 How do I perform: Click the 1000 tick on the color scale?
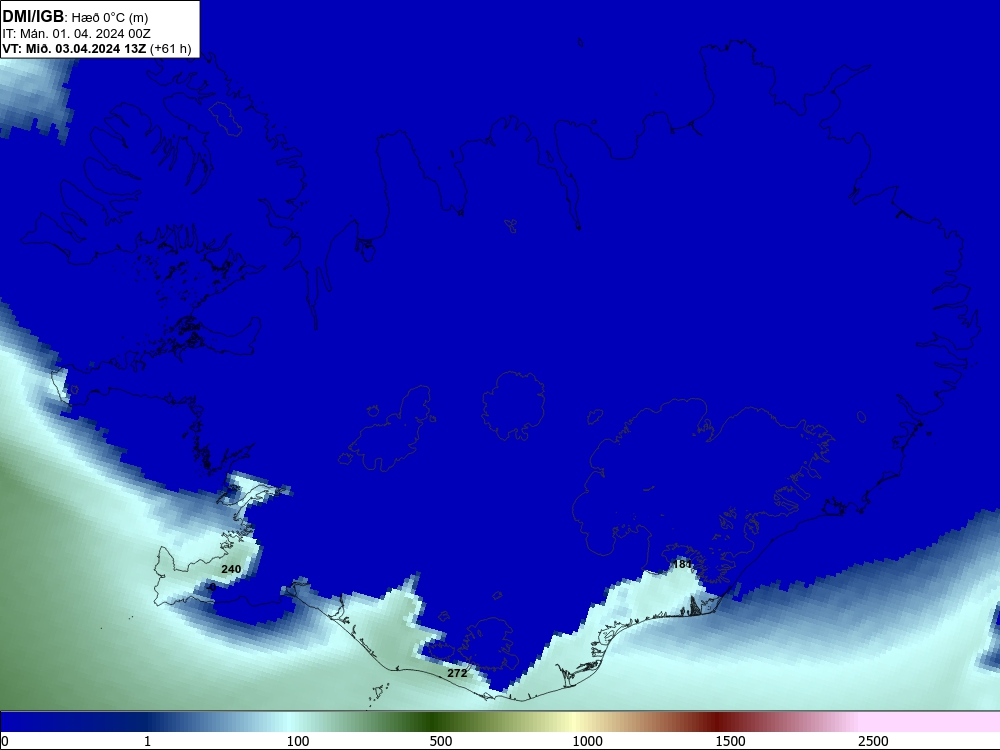[x=587, y=741]
